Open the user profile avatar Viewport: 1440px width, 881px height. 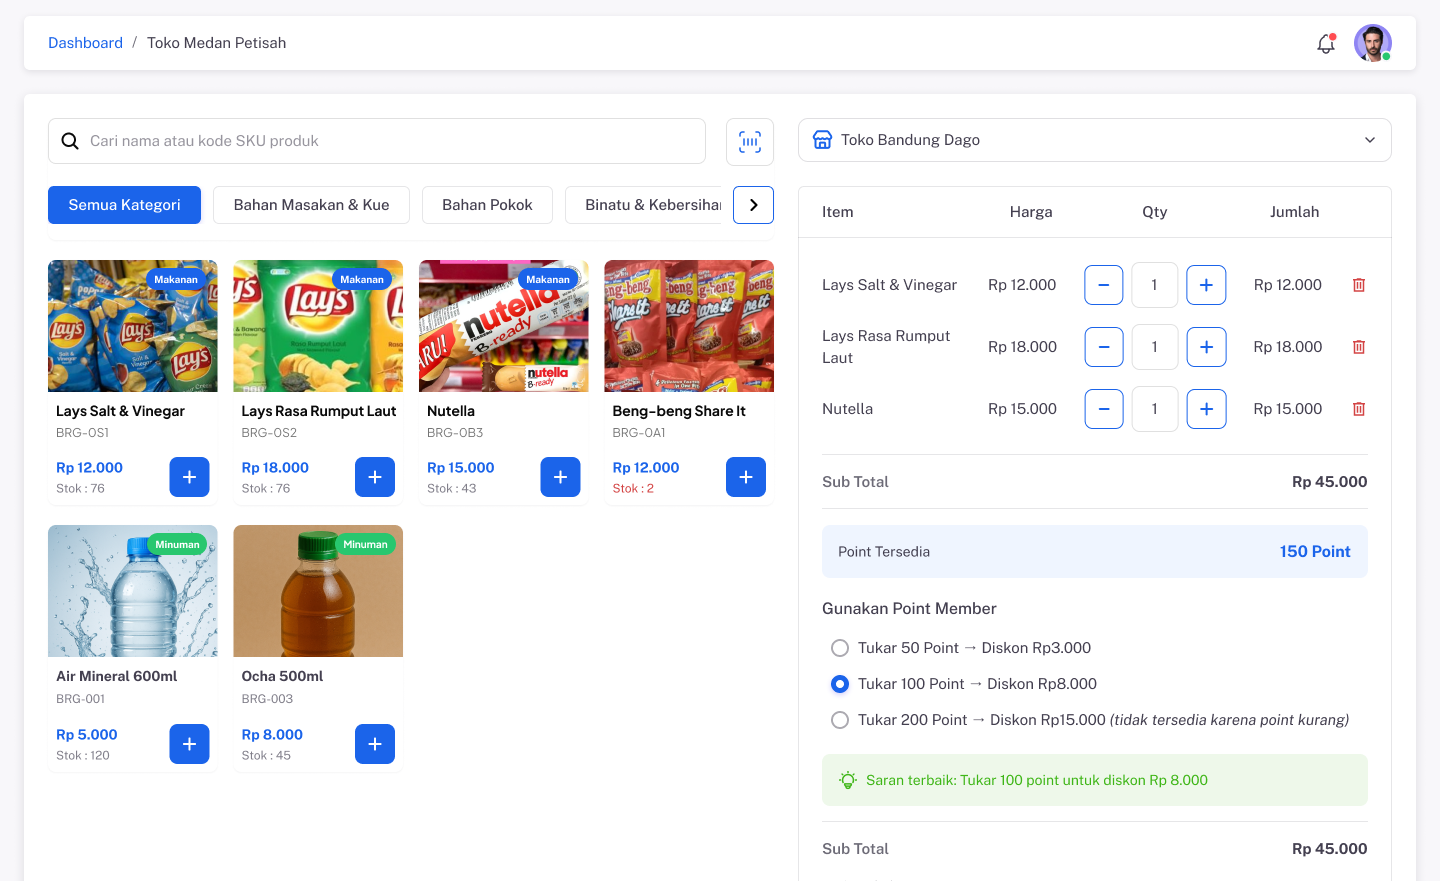point(1373,43)
